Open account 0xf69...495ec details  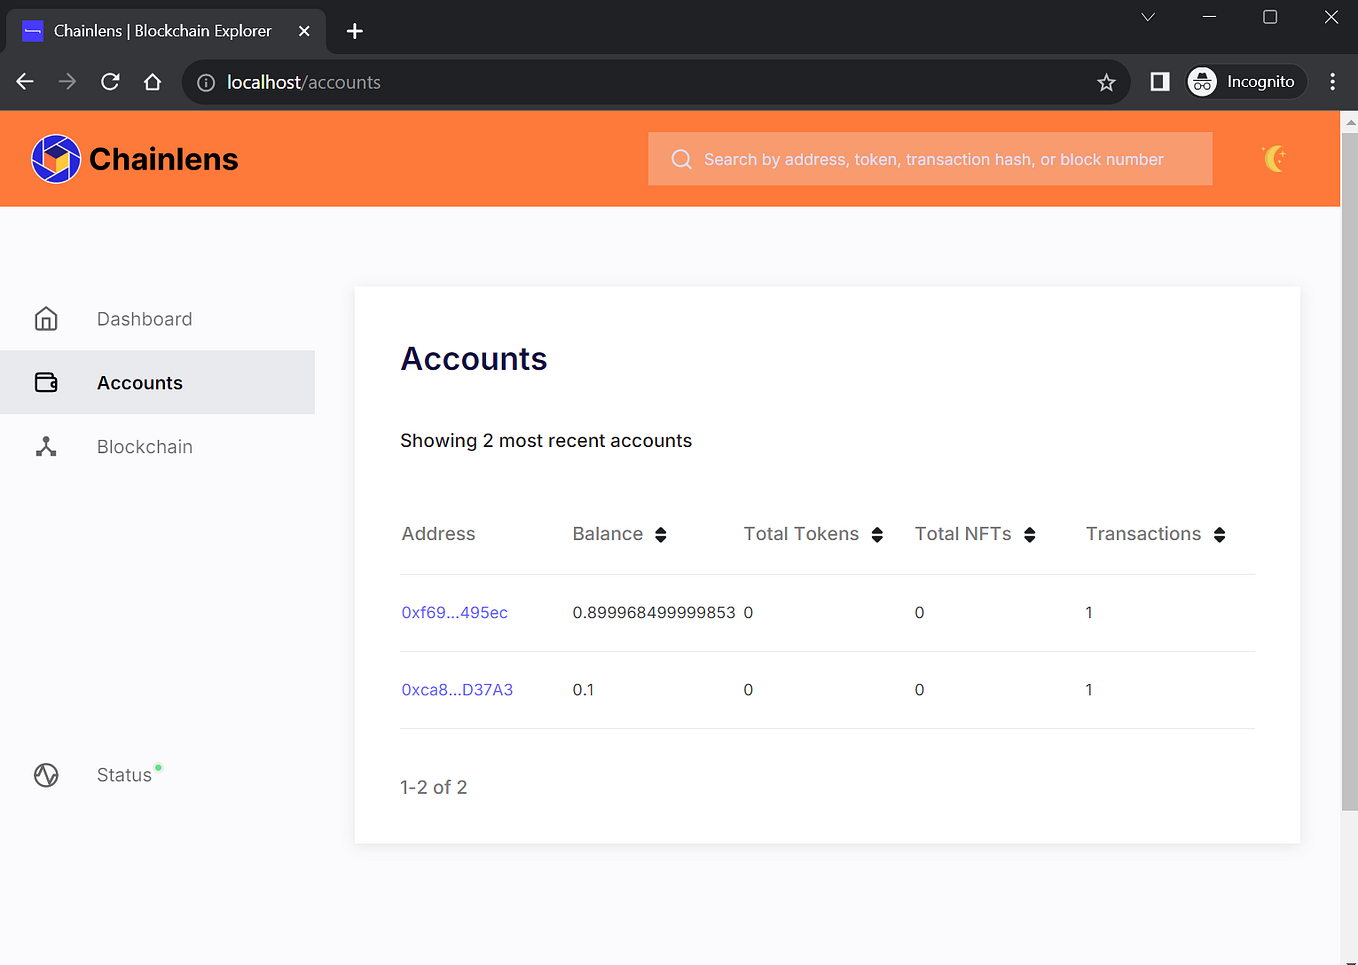click(455, 613)
